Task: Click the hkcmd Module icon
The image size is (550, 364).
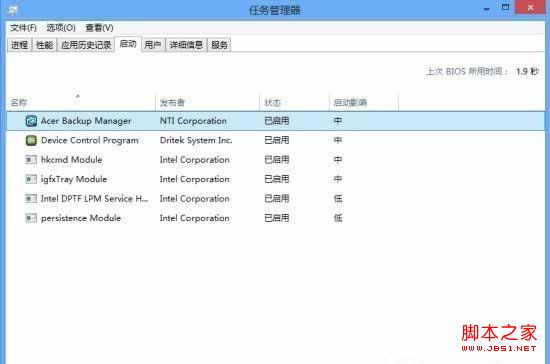Action: click(31, 160)
